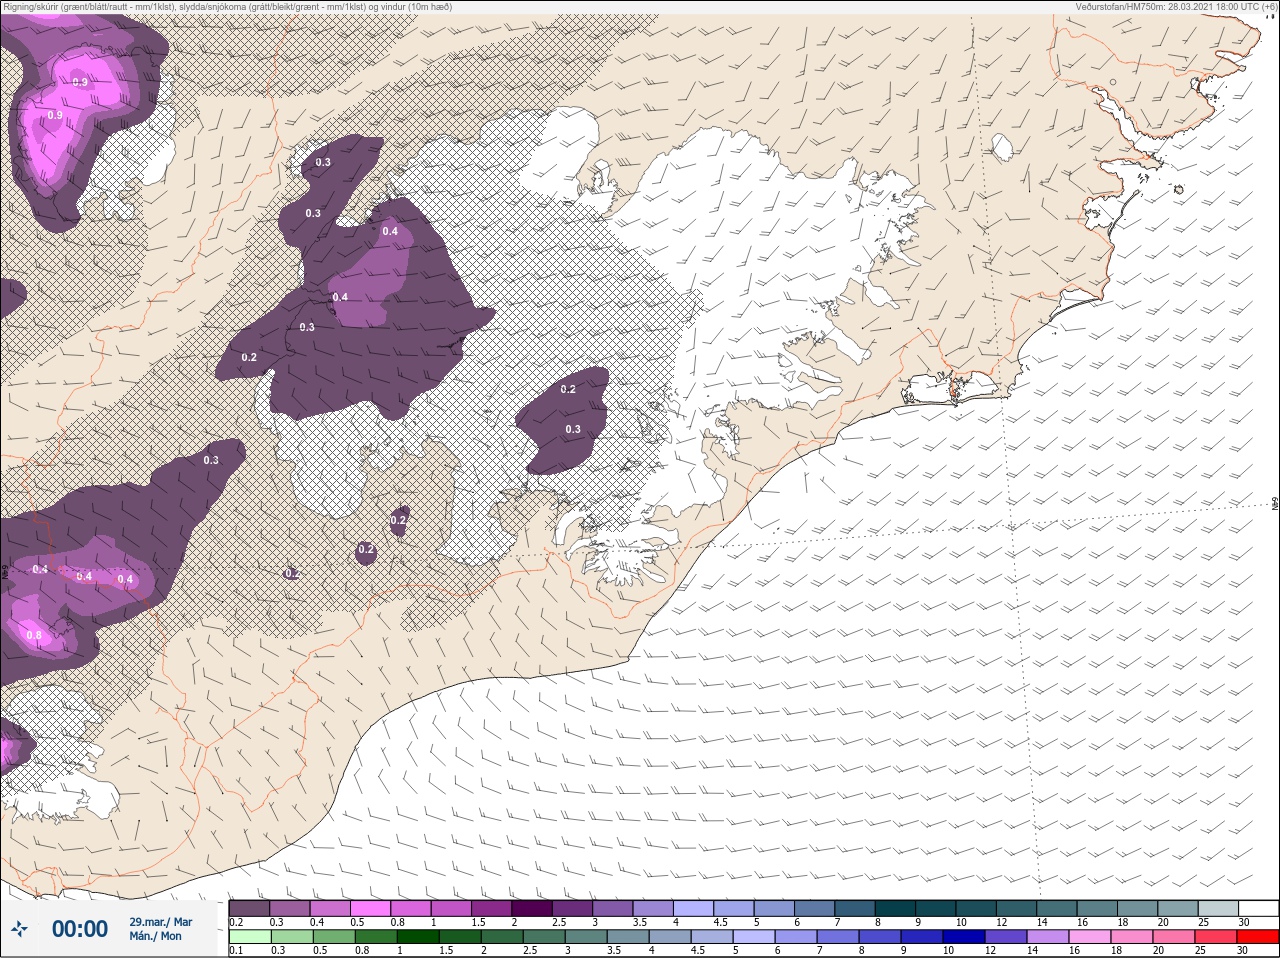Click the 00:00 forecast time display

point(80,929)
